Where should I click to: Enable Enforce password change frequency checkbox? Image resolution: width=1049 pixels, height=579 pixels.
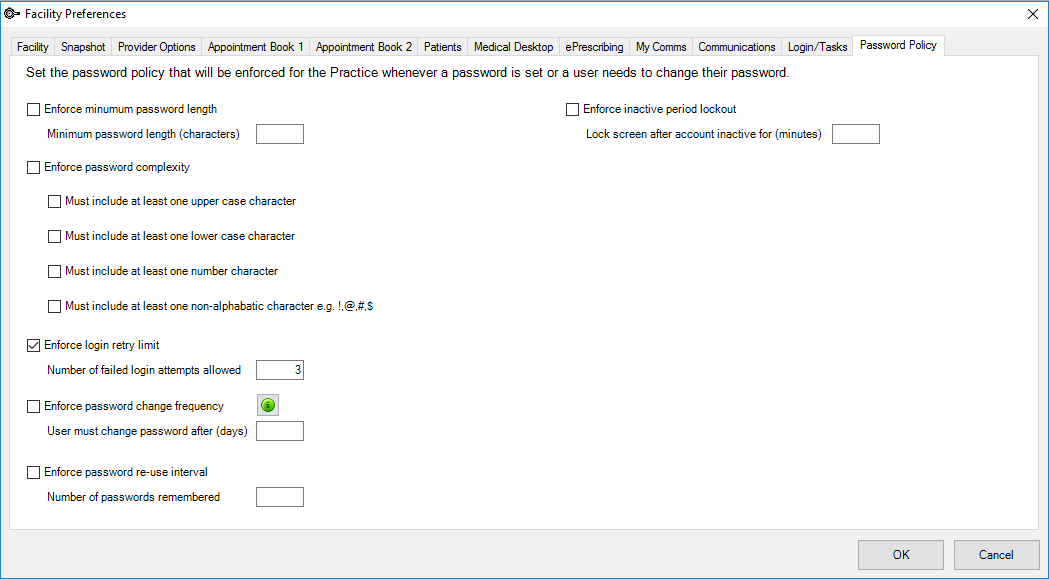tap(33, 406)
